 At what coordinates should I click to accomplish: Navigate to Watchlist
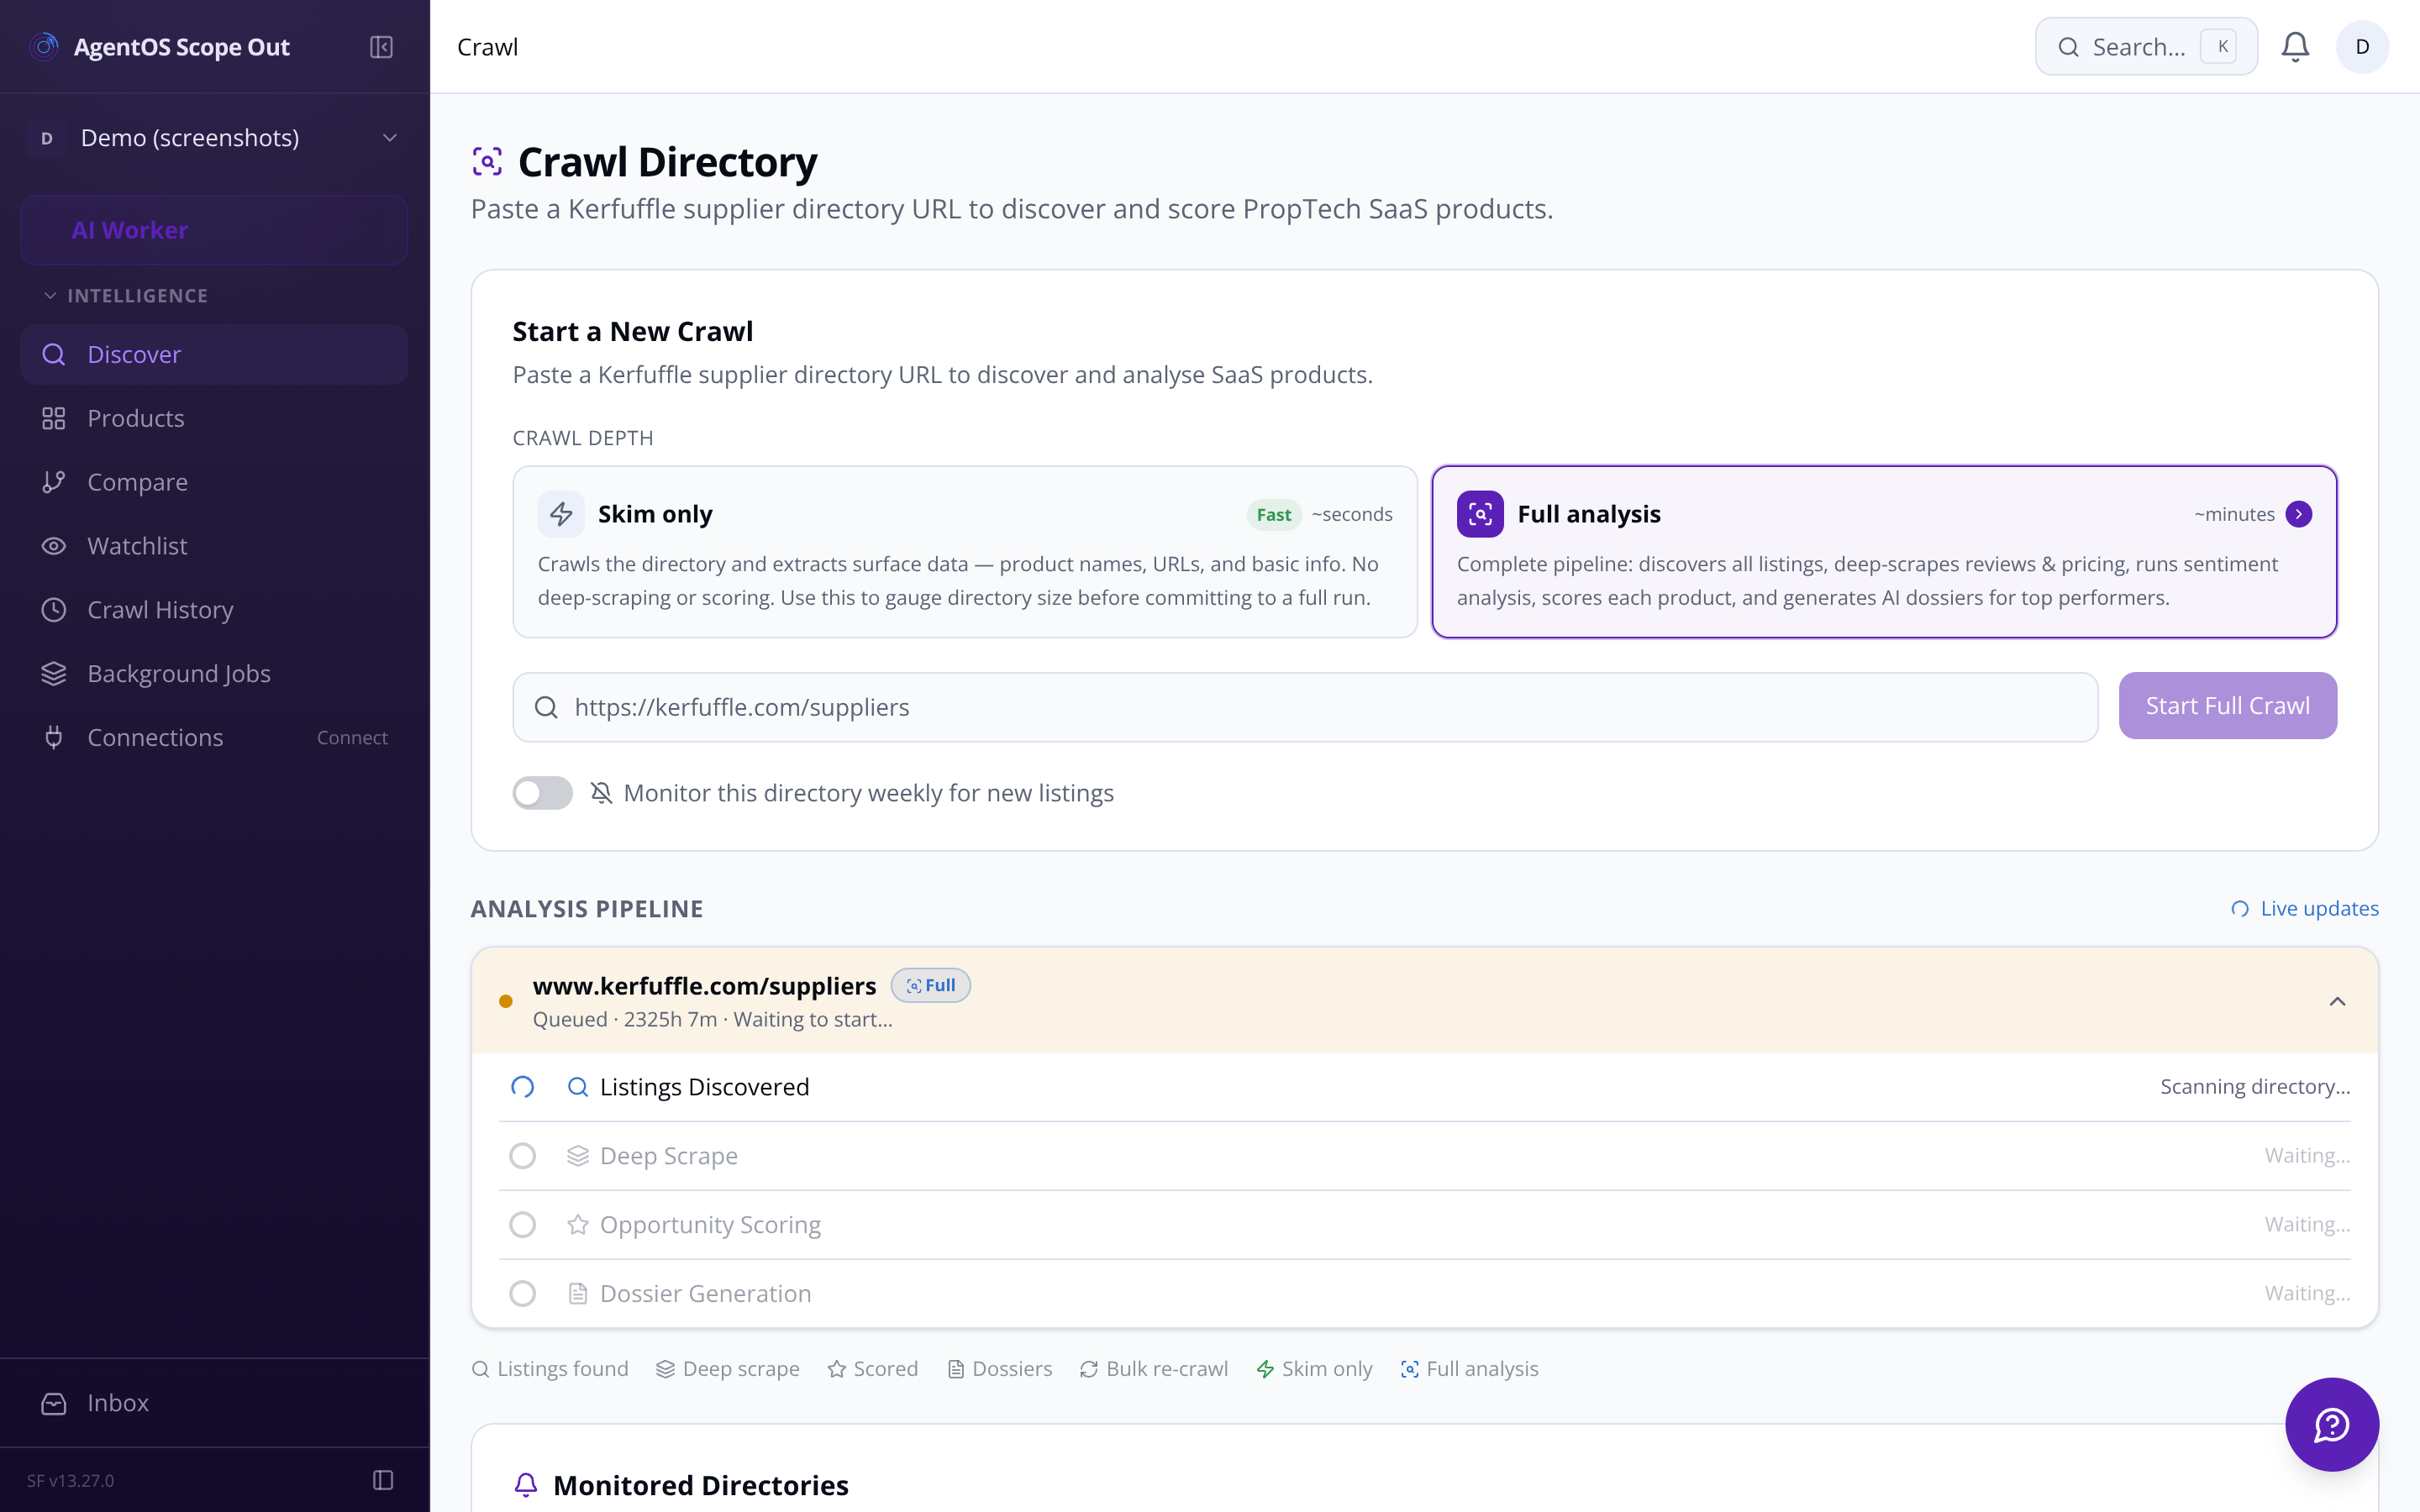pos(214,546)
